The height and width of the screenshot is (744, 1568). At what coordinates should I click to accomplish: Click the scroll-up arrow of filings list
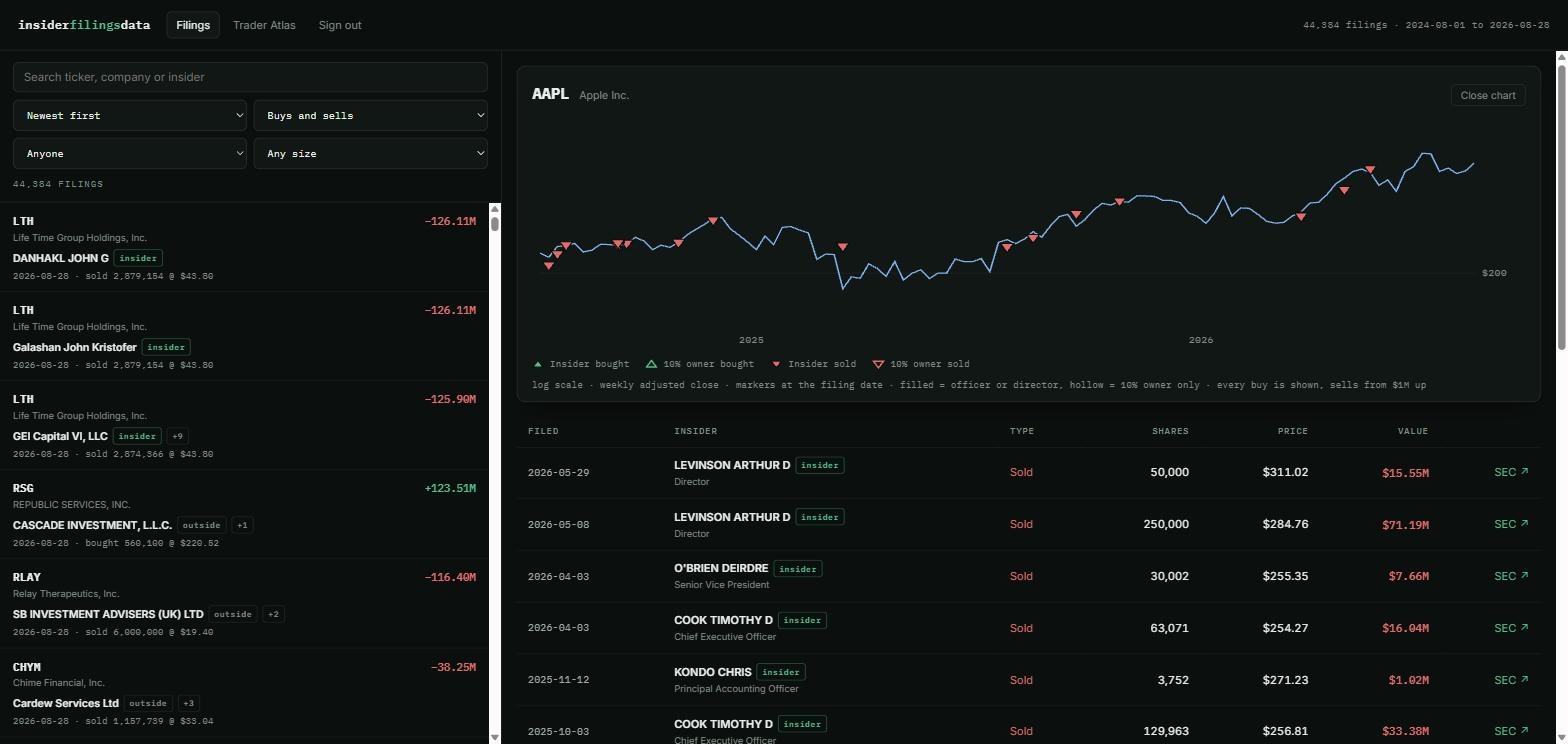(494, 209)
